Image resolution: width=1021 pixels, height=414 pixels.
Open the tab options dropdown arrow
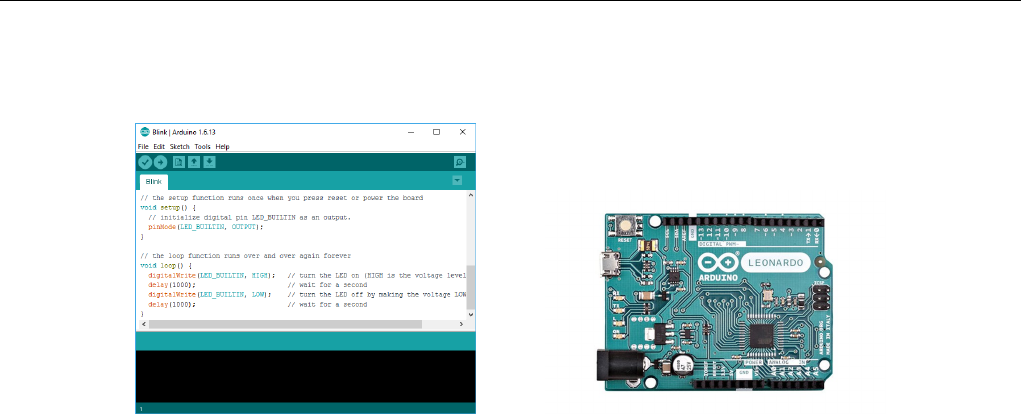pos(457,180)
